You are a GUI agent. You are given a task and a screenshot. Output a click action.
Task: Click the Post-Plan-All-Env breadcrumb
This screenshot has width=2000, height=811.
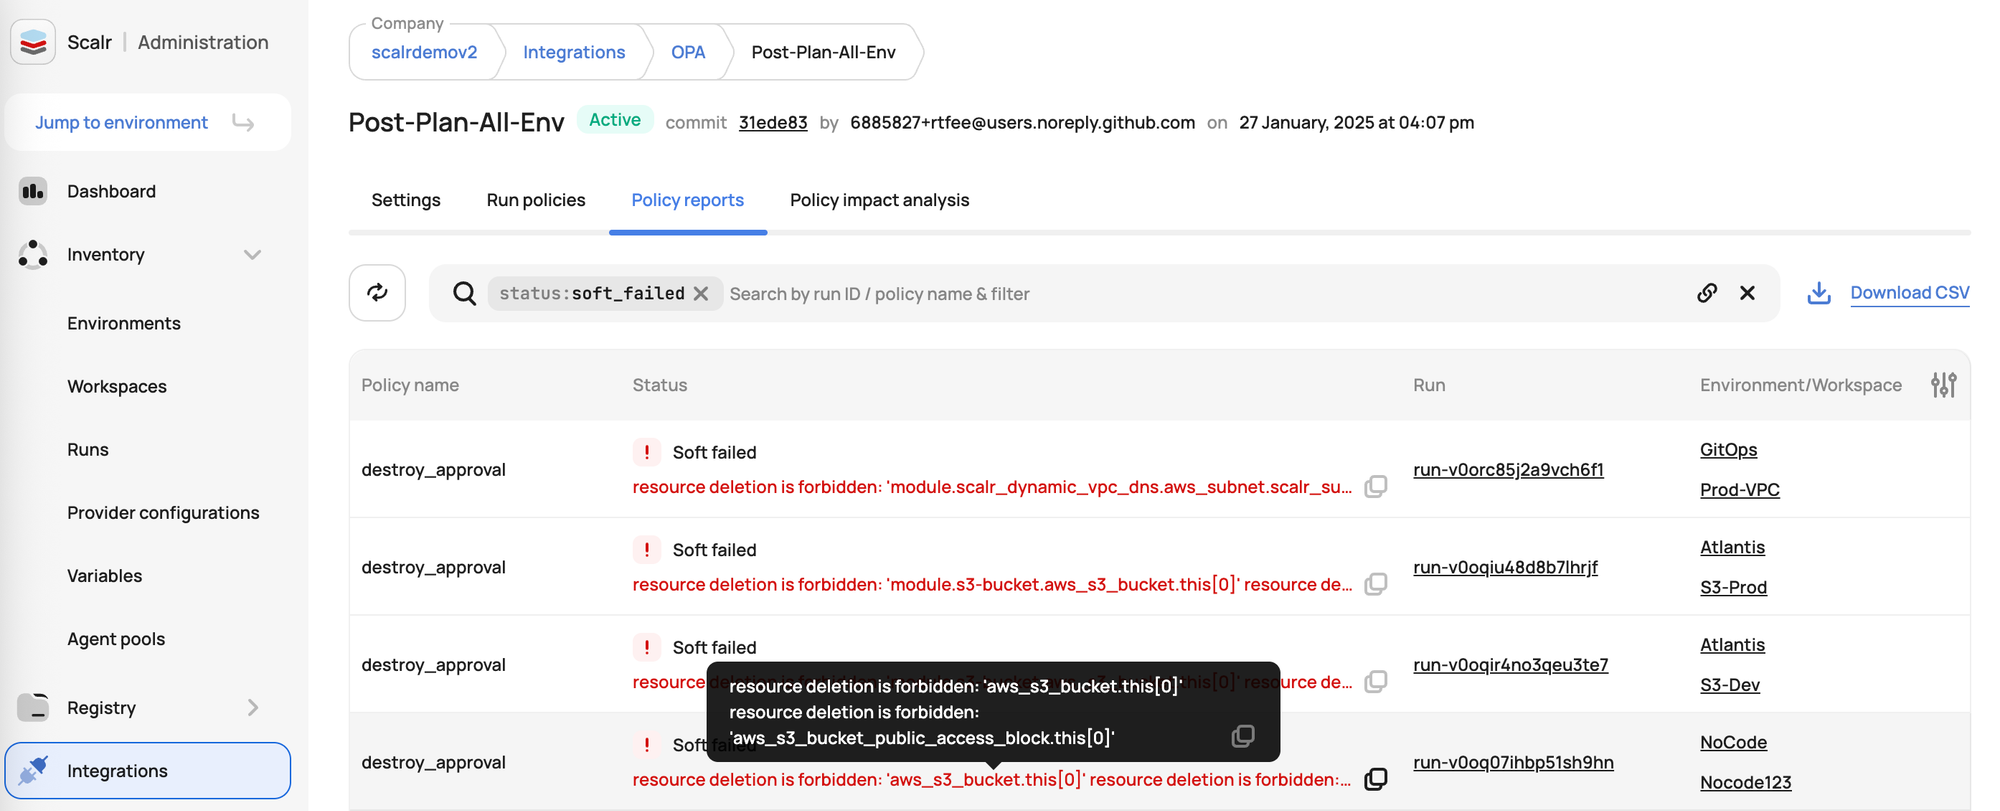[823, 52]
